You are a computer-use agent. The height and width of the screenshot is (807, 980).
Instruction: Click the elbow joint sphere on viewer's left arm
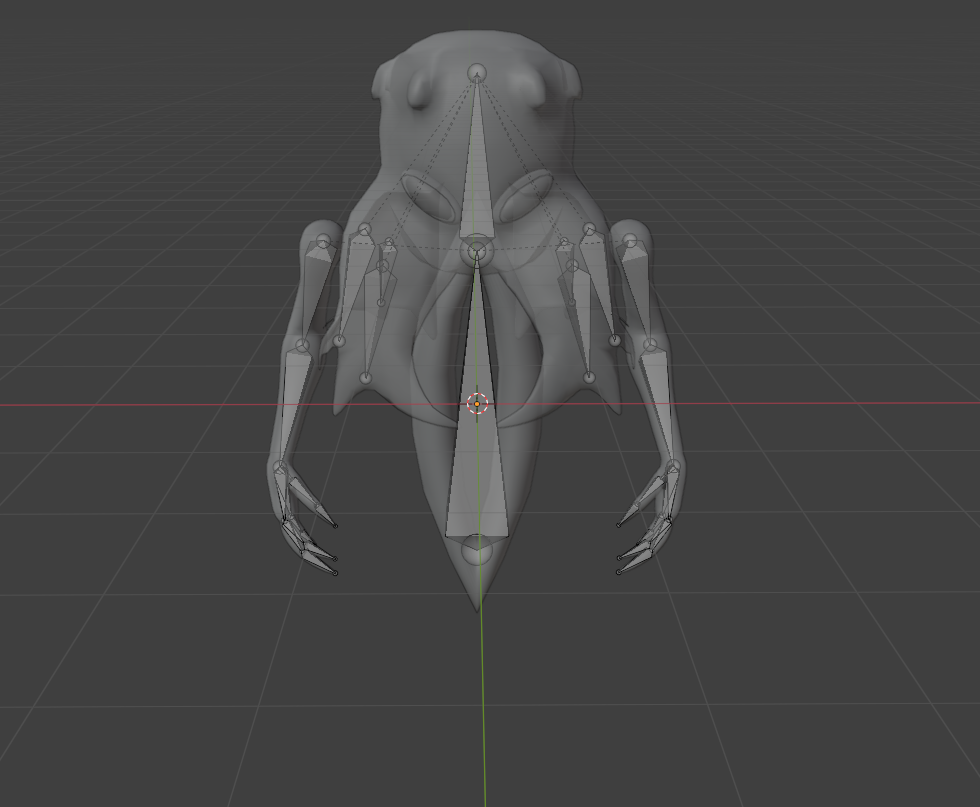click(x=302, y=346)
